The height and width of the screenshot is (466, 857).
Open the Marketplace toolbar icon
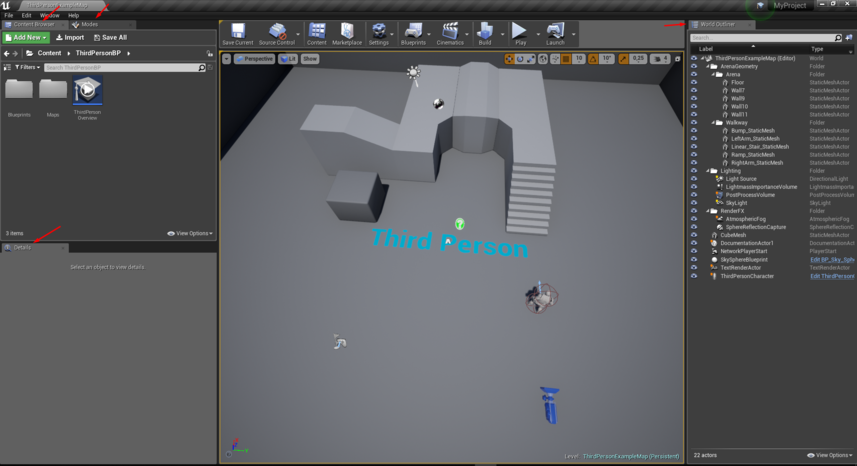347,34
